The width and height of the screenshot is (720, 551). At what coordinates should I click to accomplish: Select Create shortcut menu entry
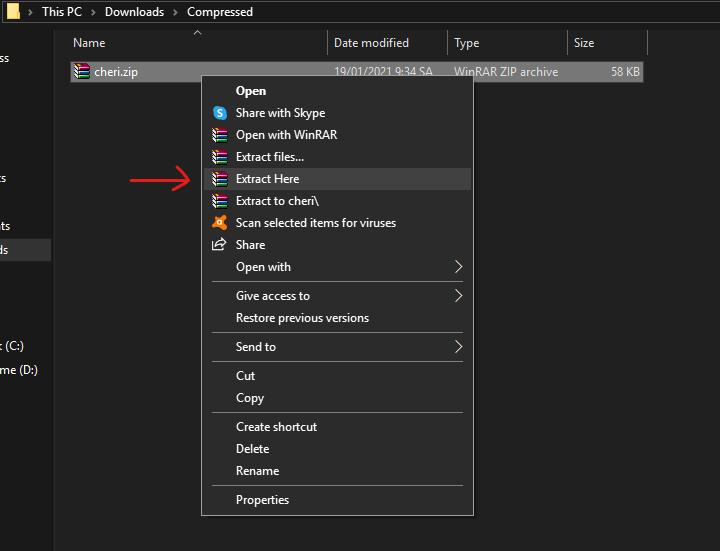(x=276, y=427)
